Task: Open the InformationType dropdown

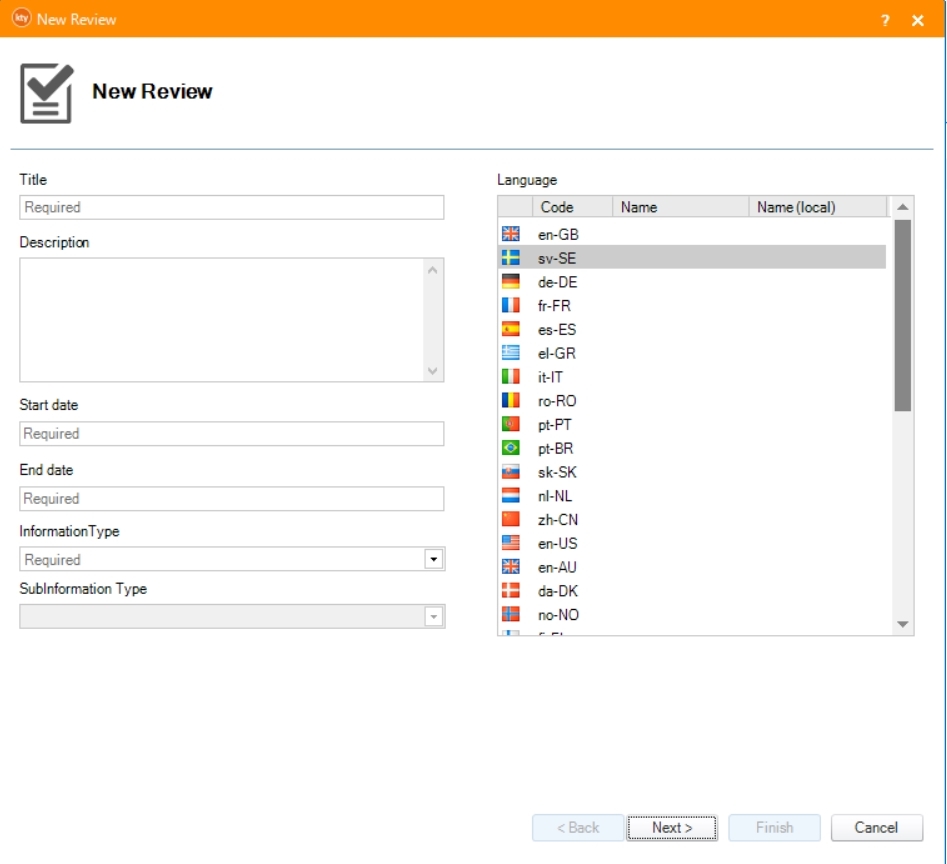Action: [x=433, y=560]
